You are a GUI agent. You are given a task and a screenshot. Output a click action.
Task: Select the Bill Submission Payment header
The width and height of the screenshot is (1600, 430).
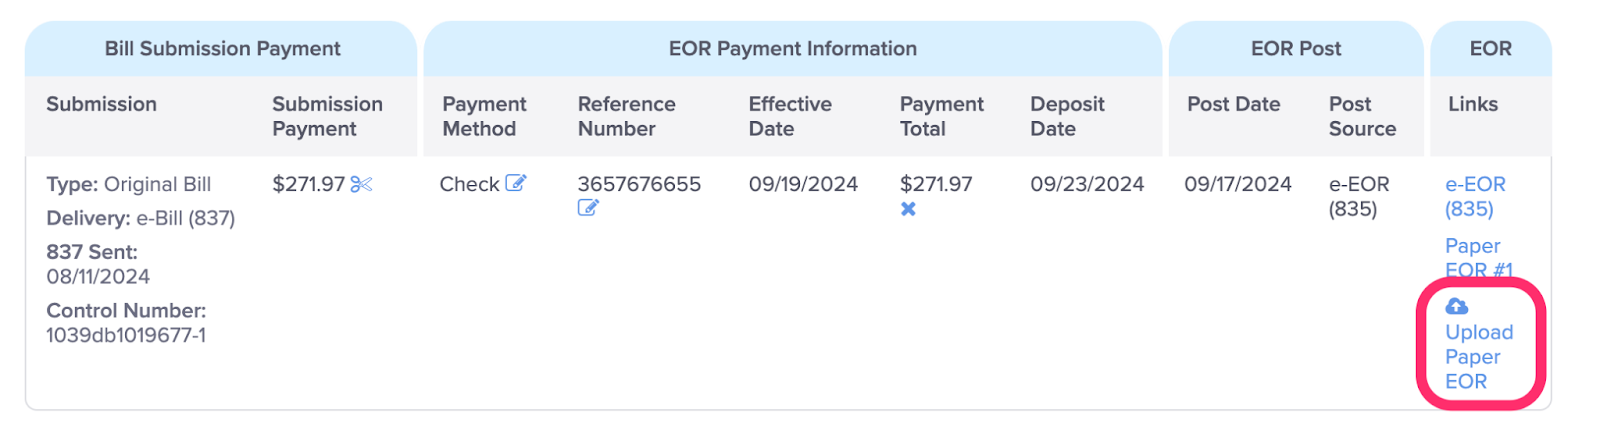point(222,48)
